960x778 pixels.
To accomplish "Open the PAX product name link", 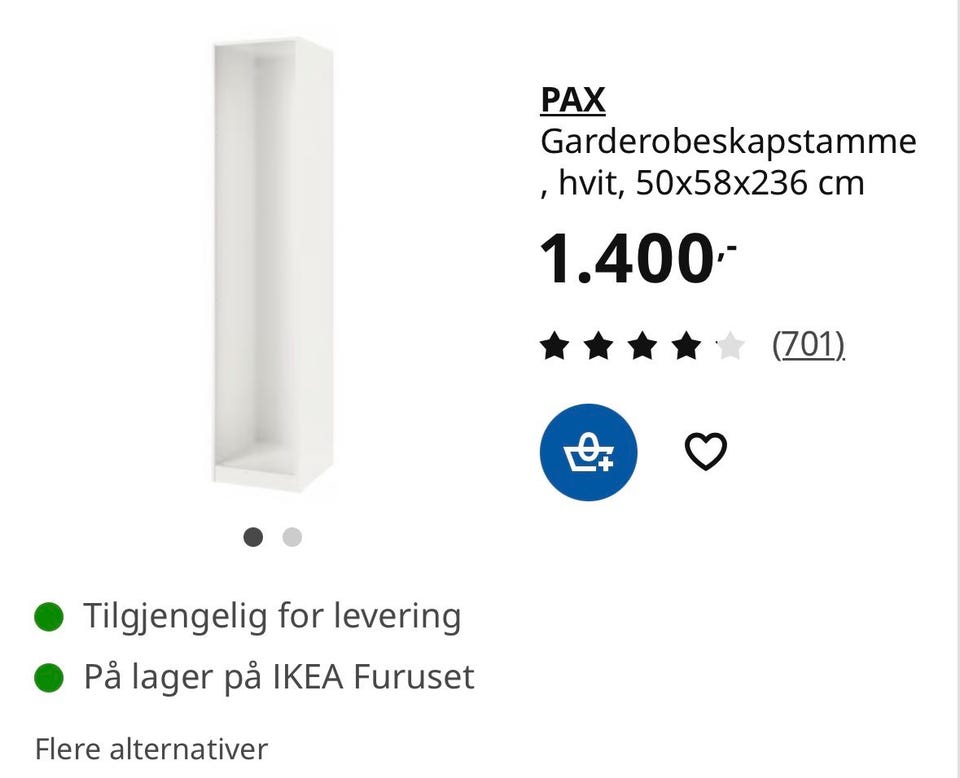I will pos(573,100).
